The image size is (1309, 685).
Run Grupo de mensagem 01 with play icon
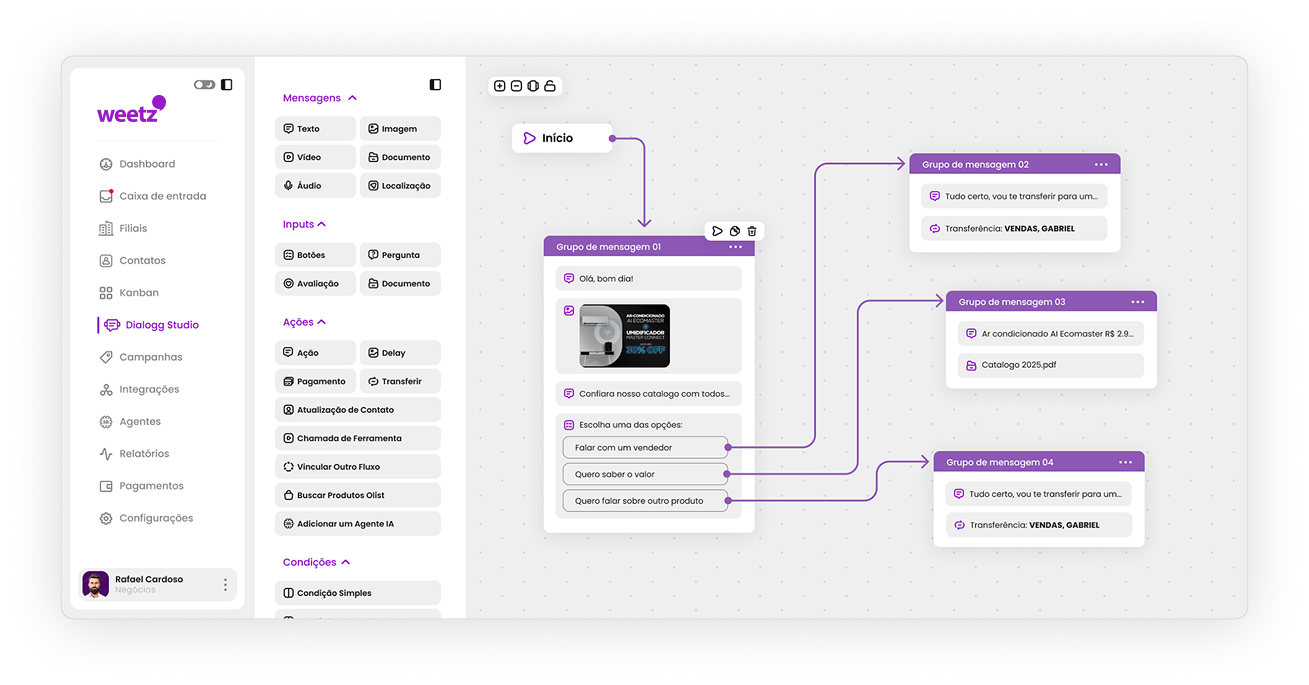click(717, 231)
